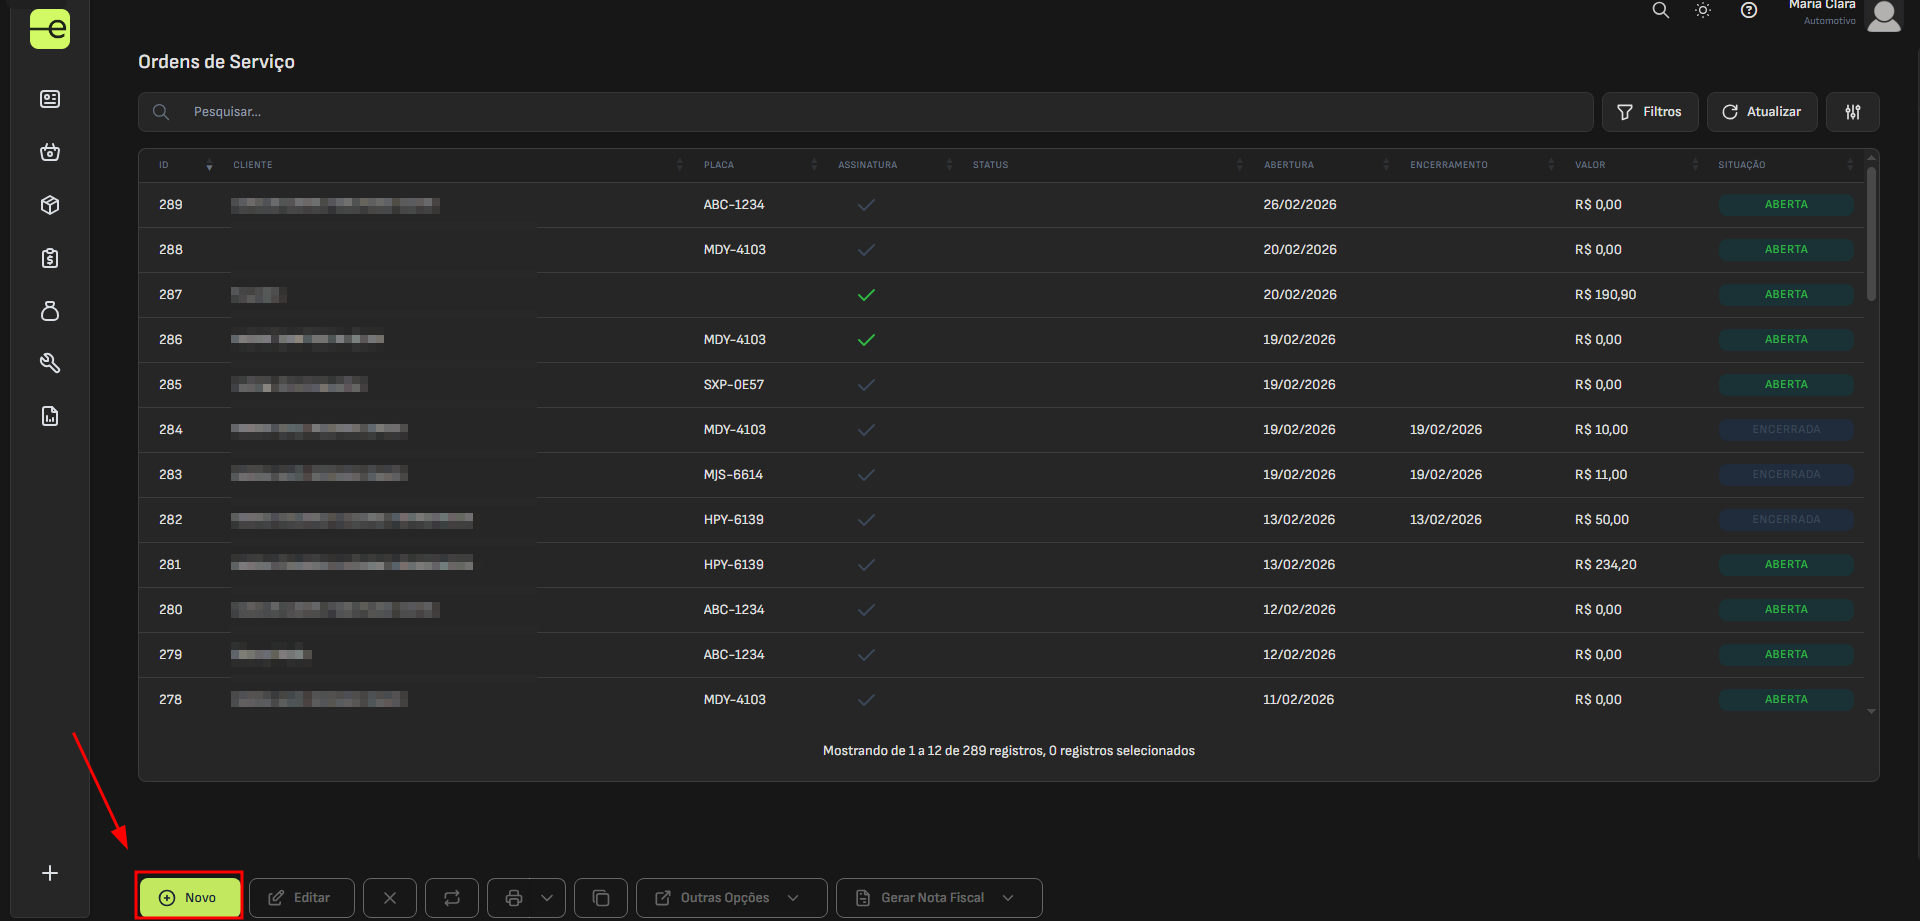Open the wrench tools sidebar icon
The height and width of the screenshot is (921, 1920).
[x=50, y=363]
